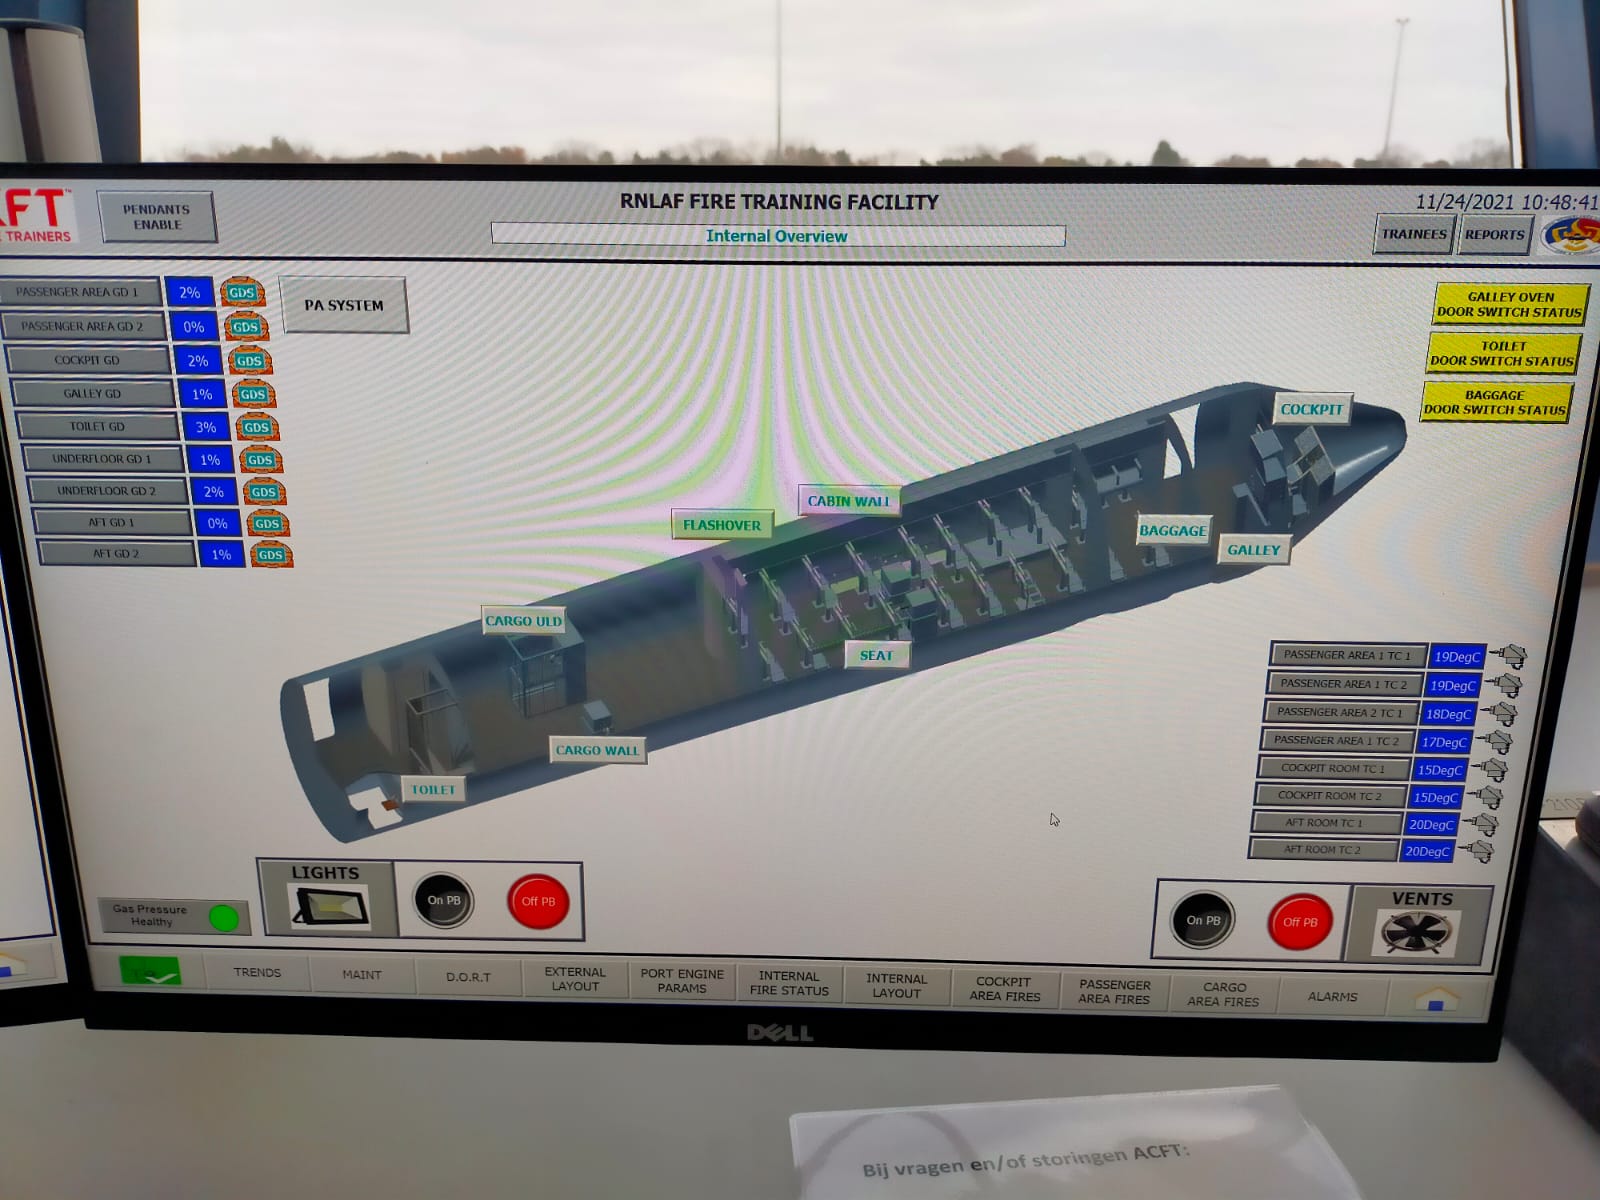Open the ALARMS tab
Screen dimensions: 1600x1200
[x=1333, y=997]
